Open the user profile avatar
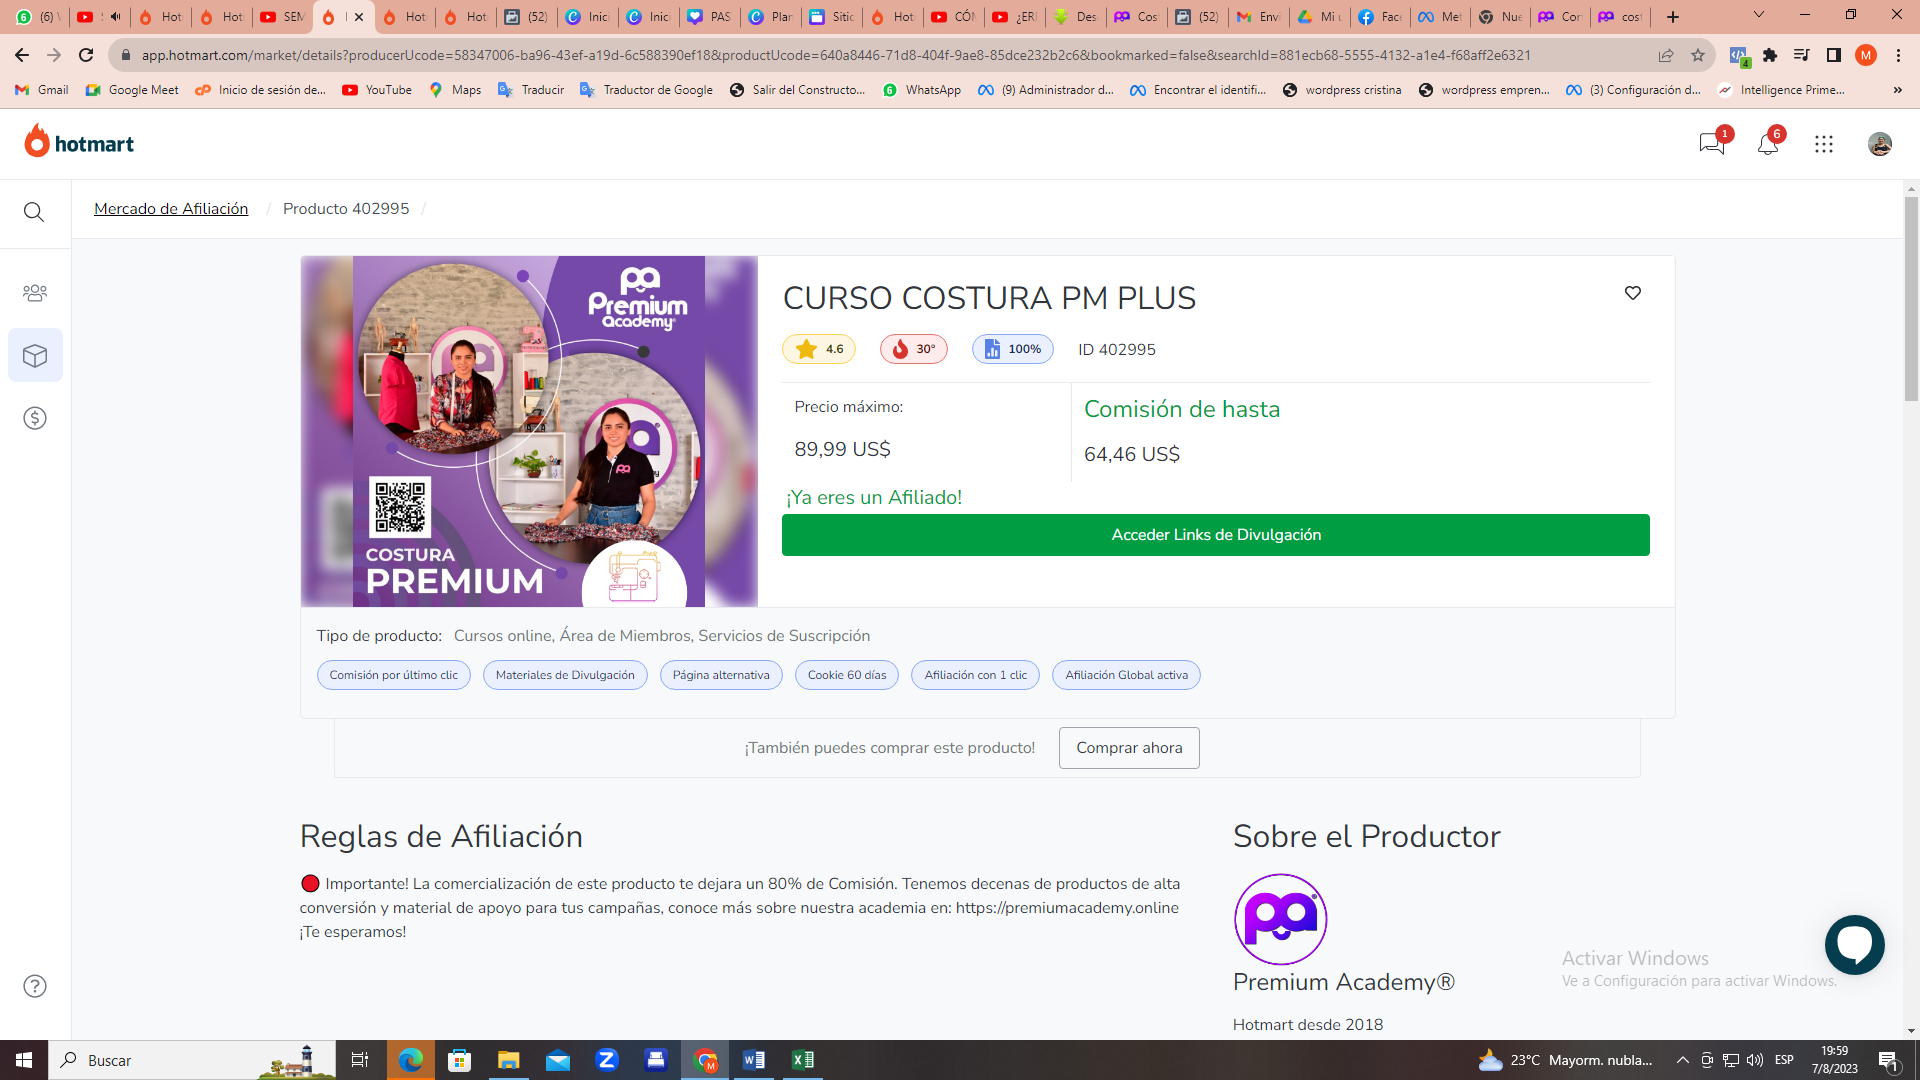Viewport: 1920px width, 1080px height. click(x=1880, y=144)
